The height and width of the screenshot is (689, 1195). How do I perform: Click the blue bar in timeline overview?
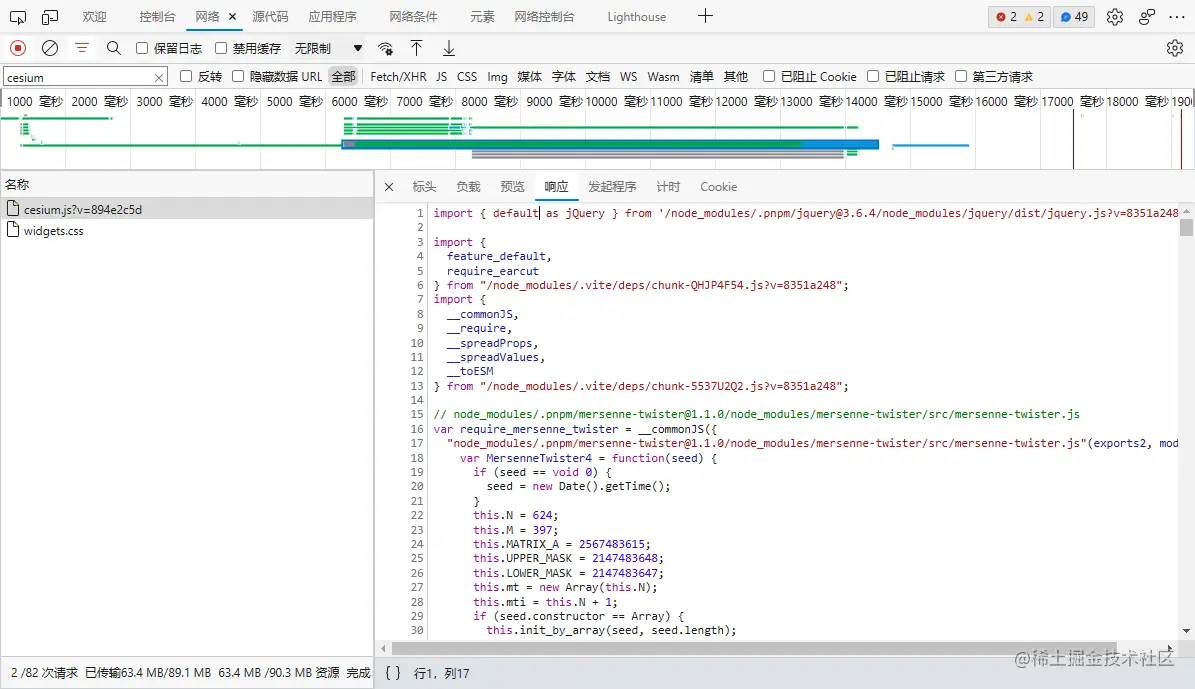(x=610, y=144)
